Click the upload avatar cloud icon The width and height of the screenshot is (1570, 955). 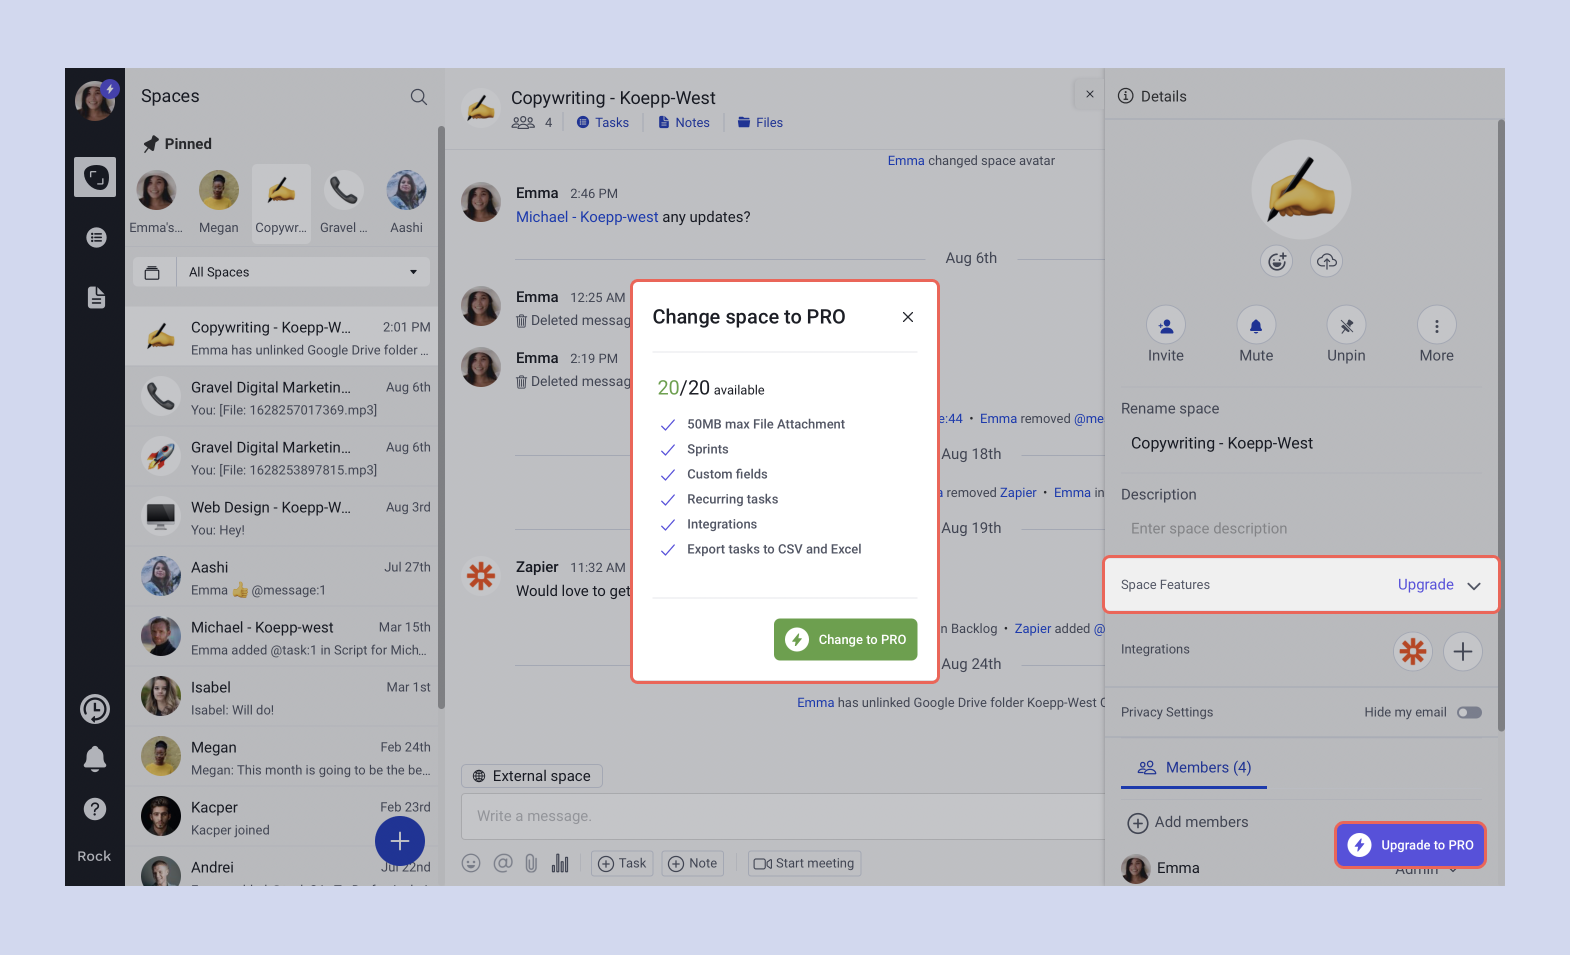(x=1326, y=262)
